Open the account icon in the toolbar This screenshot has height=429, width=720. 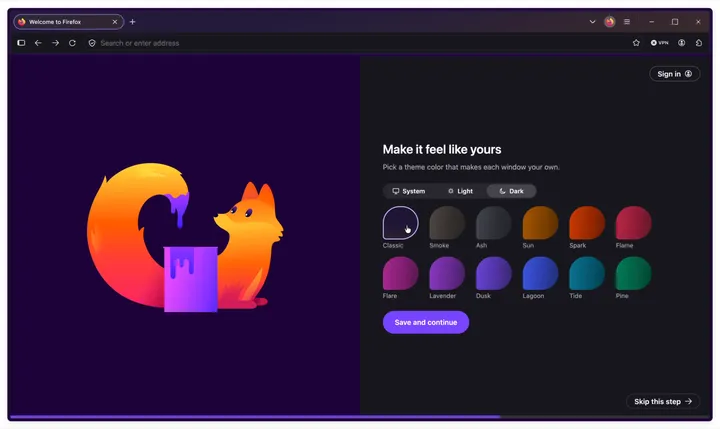coord(682,43)
